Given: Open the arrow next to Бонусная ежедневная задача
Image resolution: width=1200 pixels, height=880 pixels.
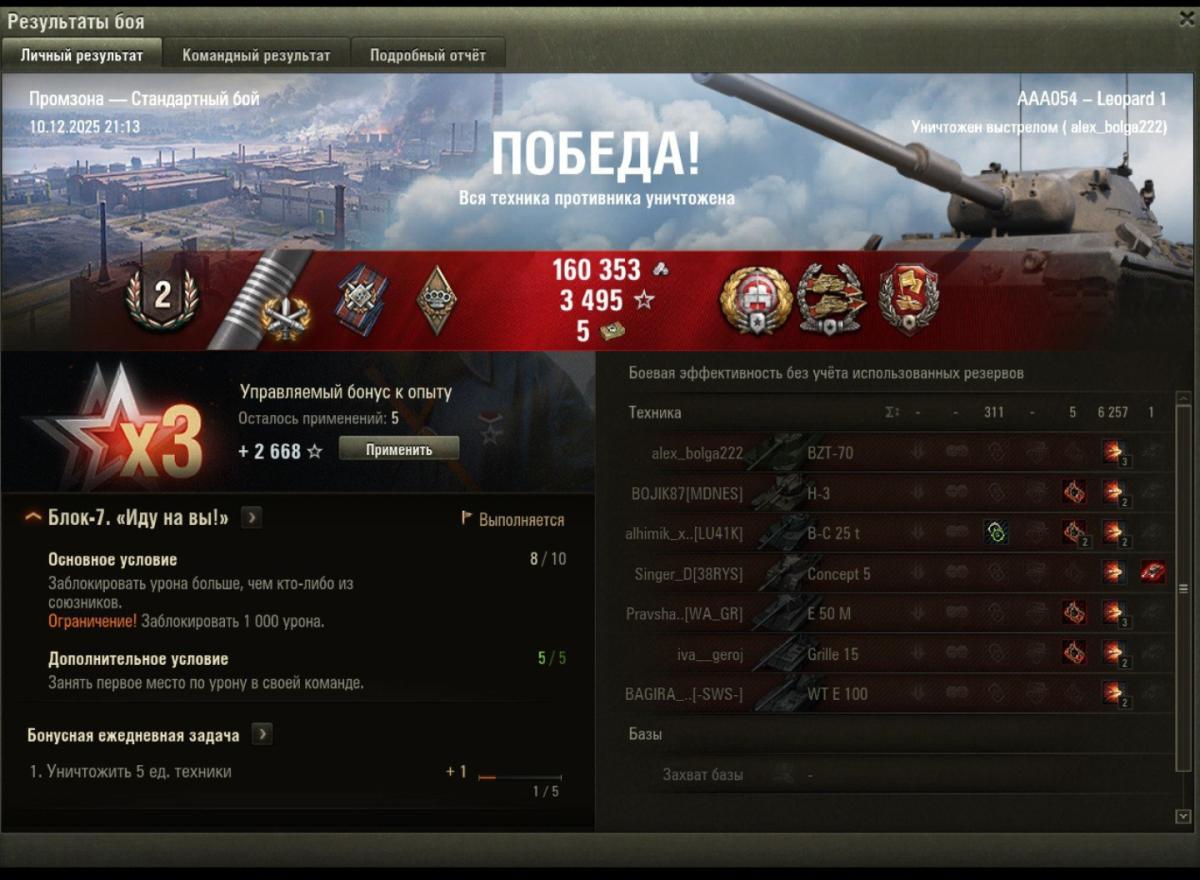Looking at the screenshot, I should pyautogui.click(x=262, y=734).
